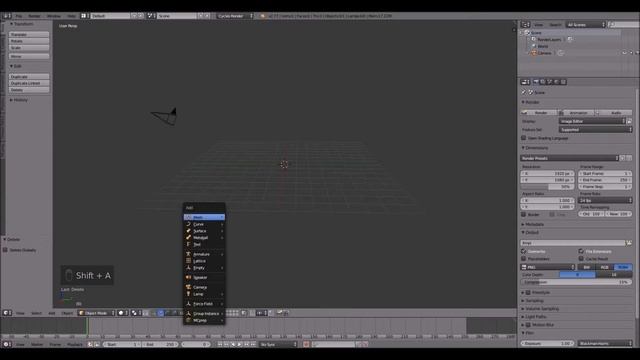Click the Animation render button
640x360 pixels.
[x=576, y=113]
